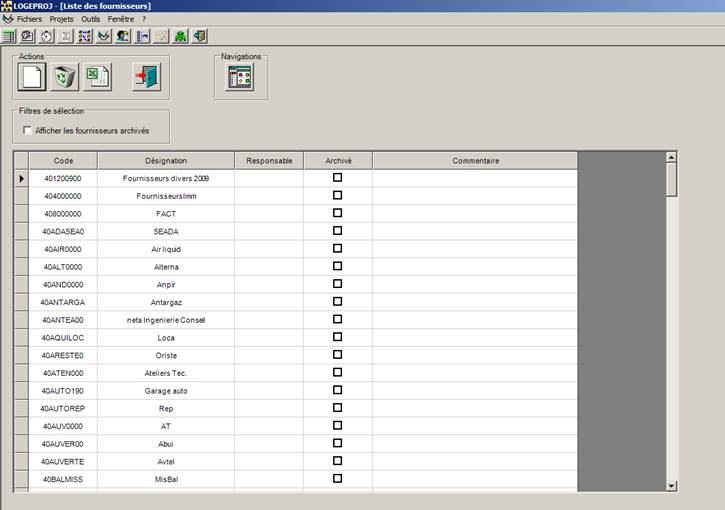Viewport: 725px width, 510px height.
Task: Tick the Archivé checkbox for Garage auto
Action: (x=337, y=390)
